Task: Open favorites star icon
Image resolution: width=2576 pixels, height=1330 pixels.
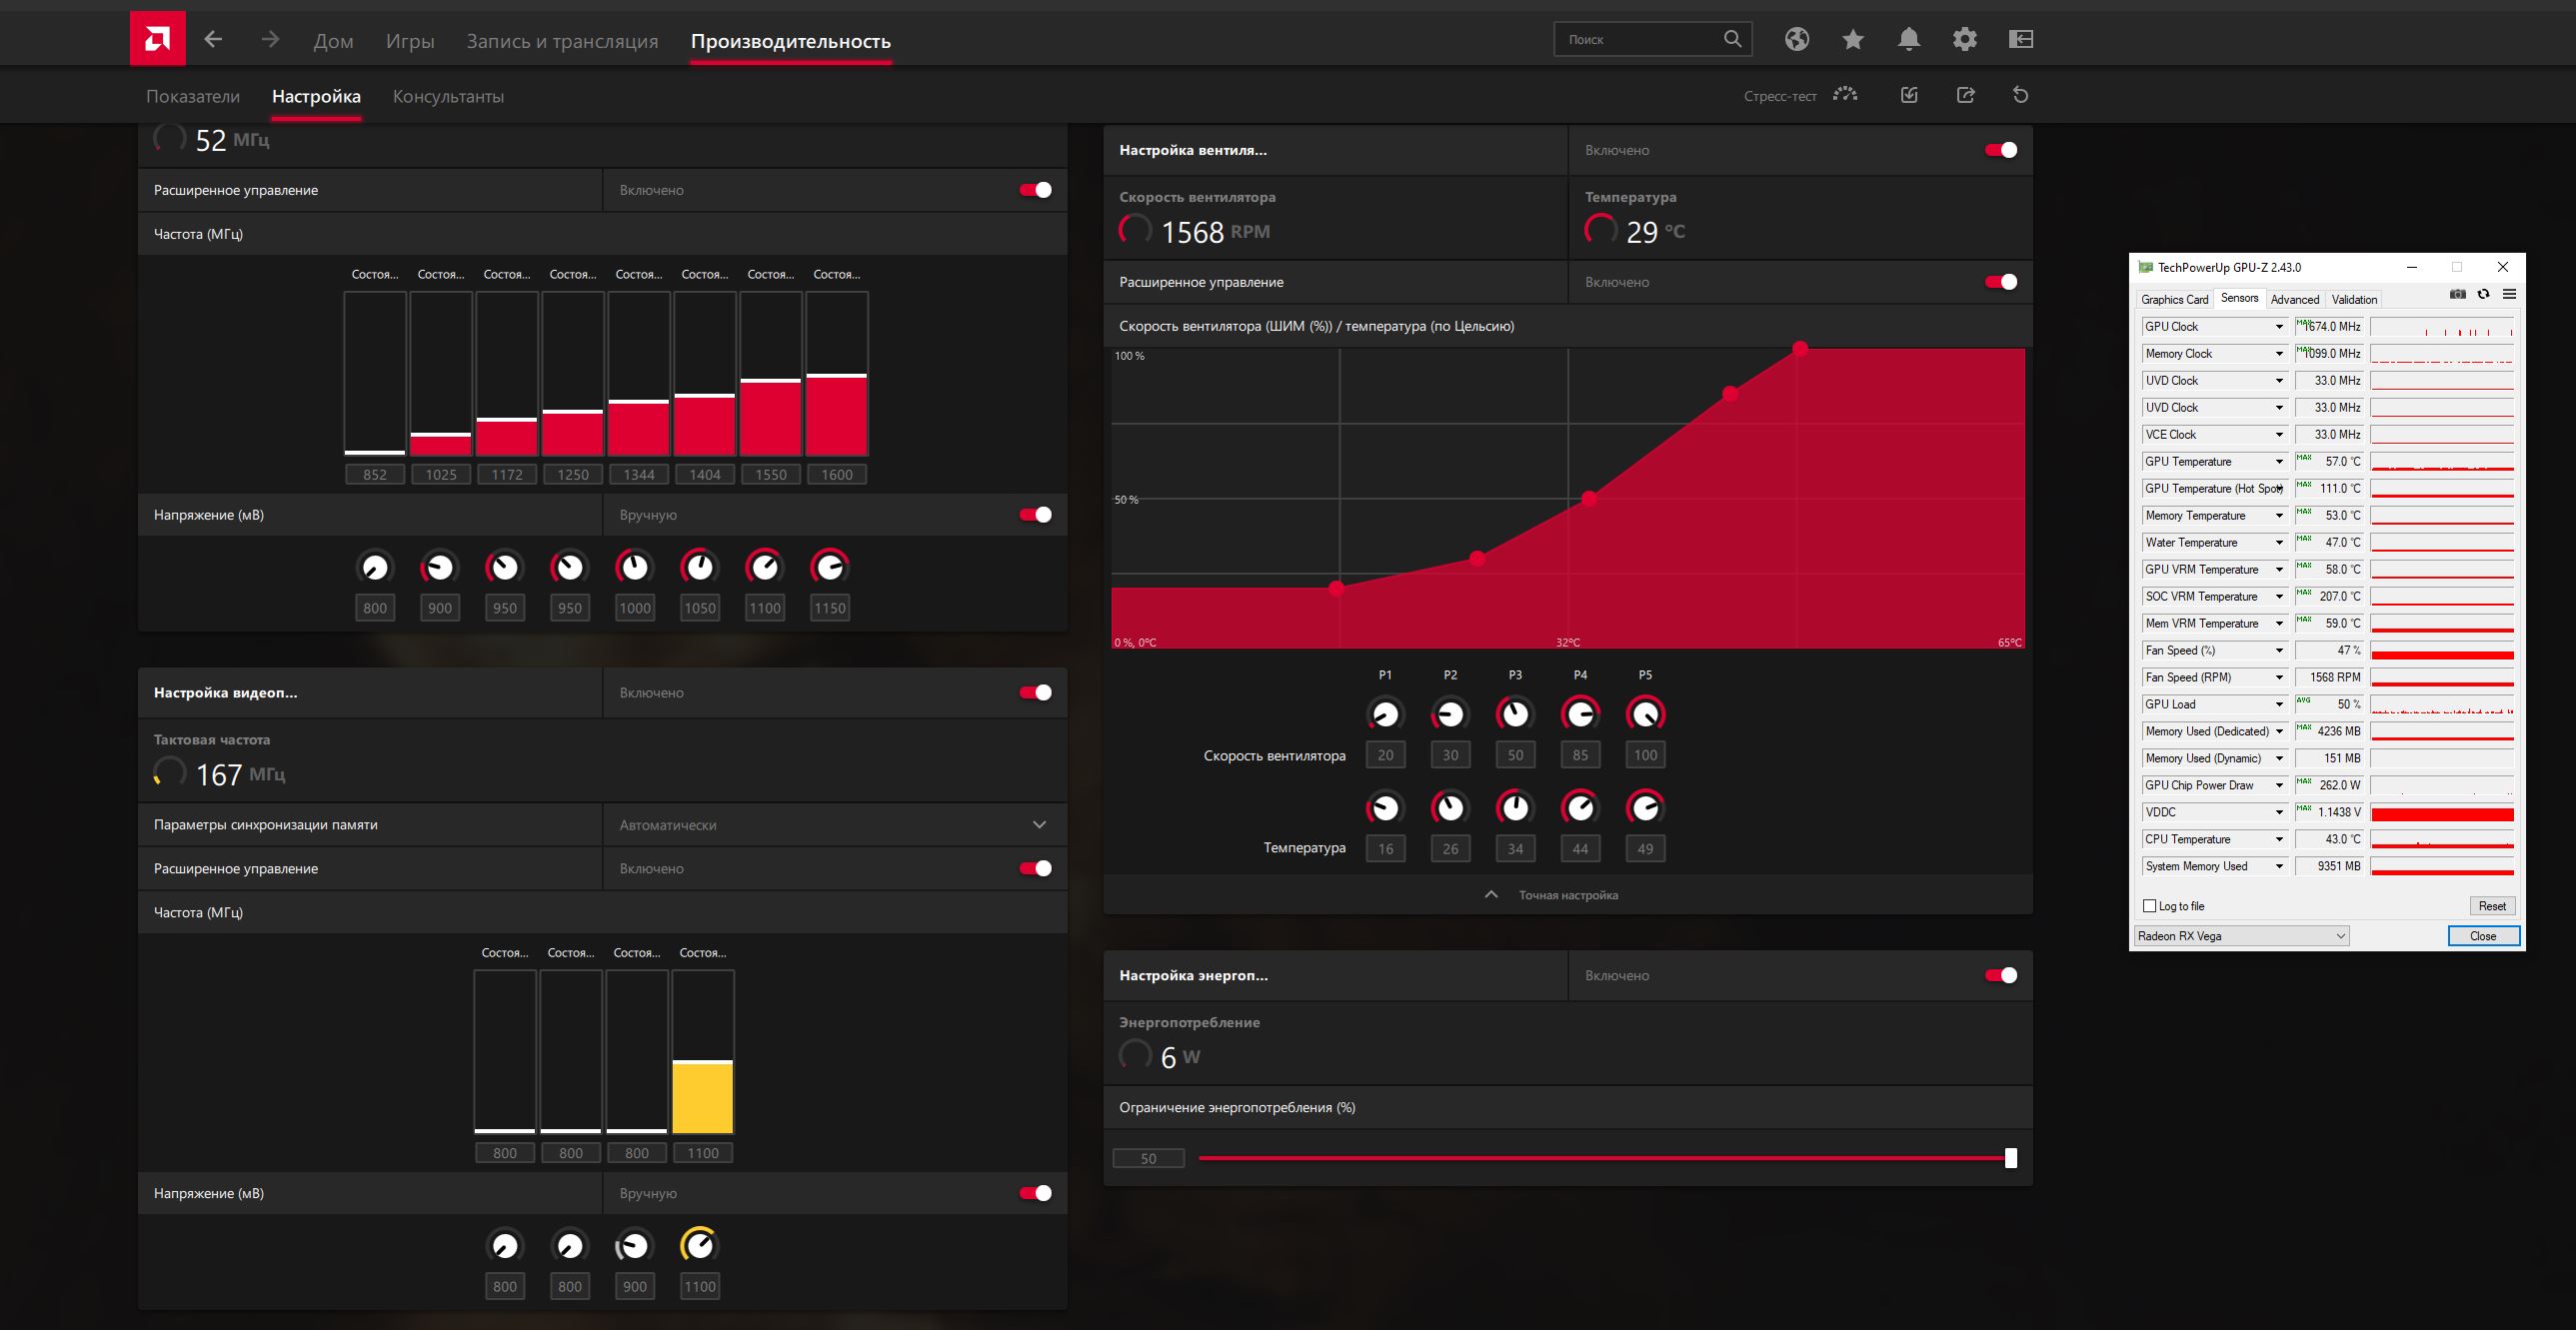Action: 1853,39
